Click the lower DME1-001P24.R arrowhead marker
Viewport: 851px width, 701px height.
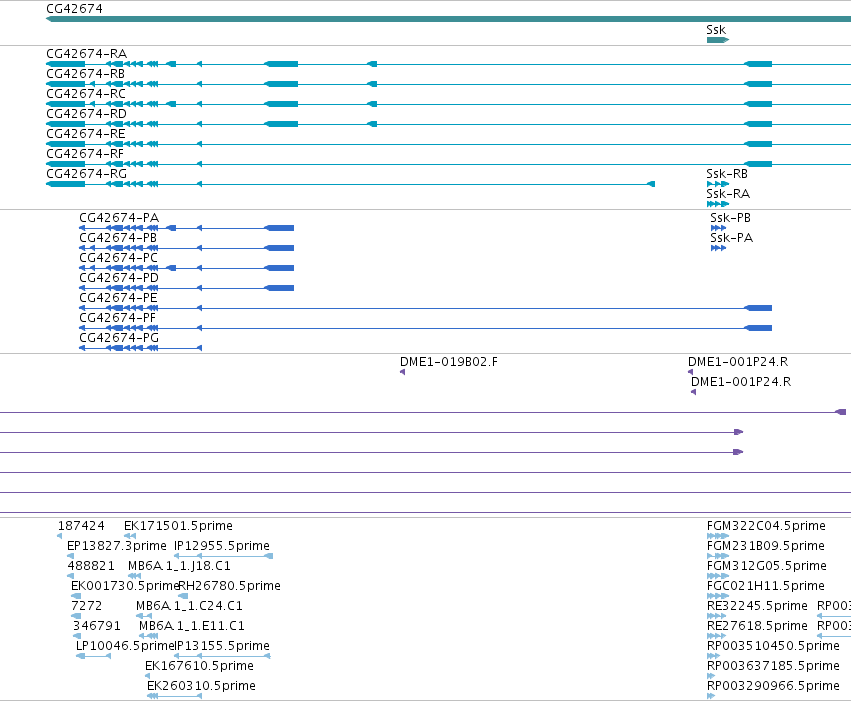point(694,392)
